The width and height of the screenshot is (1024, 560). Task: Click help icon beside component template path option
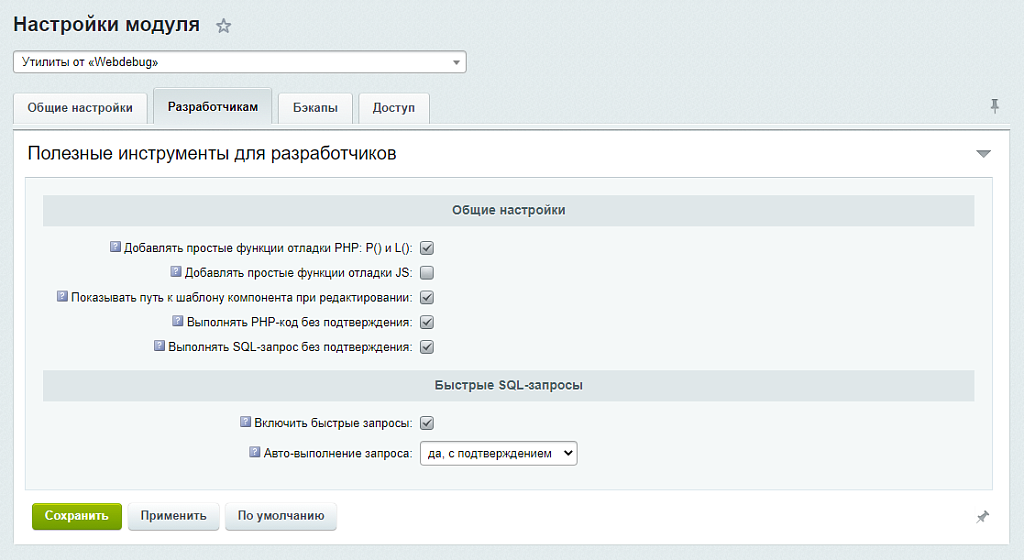[x=62, y=297]
